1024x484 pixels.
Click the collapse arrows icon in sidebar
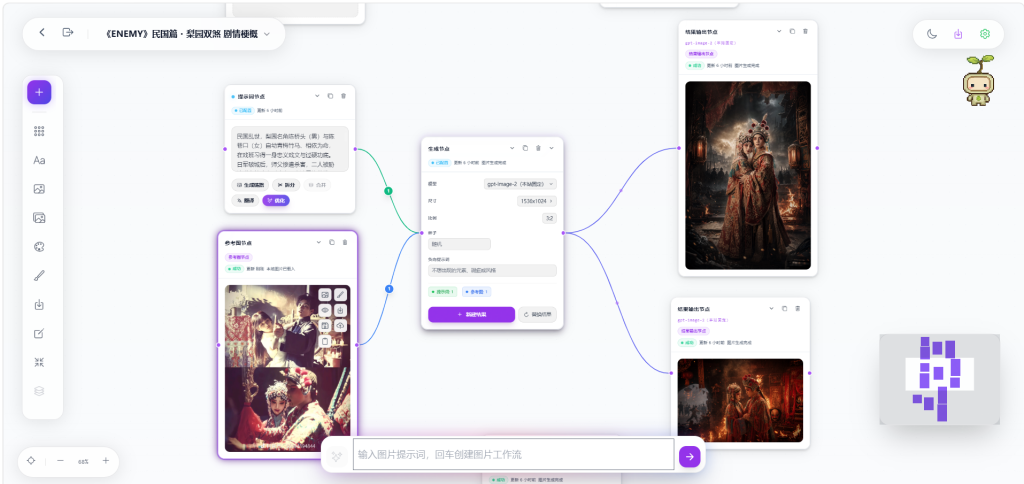(39, 363)
